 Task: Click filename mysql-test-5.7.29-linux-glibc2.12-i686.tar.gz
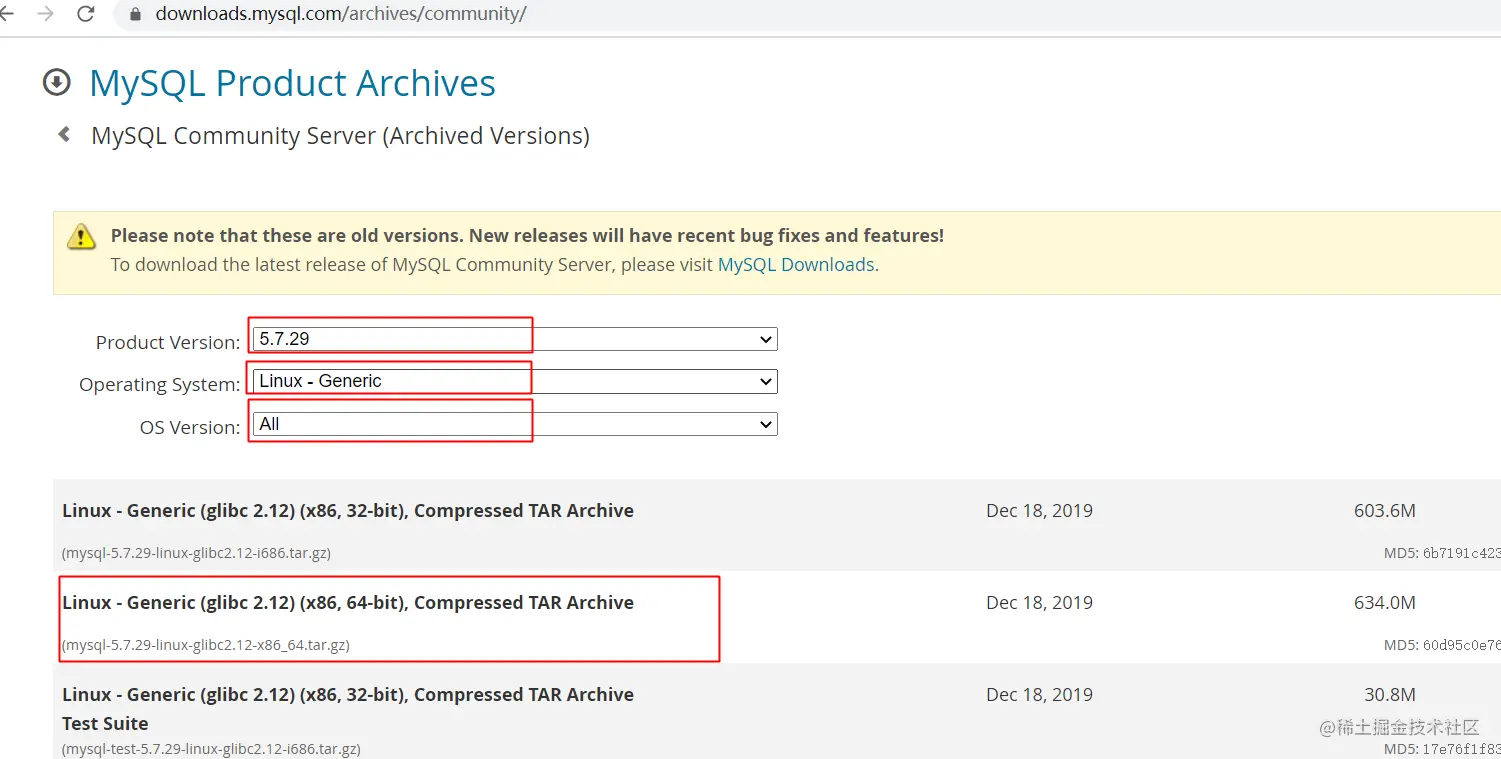[211, 748]
